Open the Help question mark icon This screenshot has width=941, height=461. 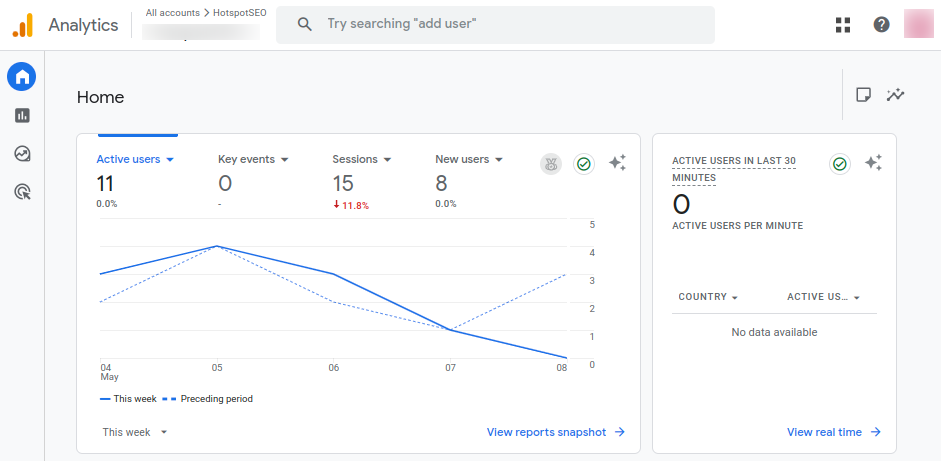click(881, 25)
